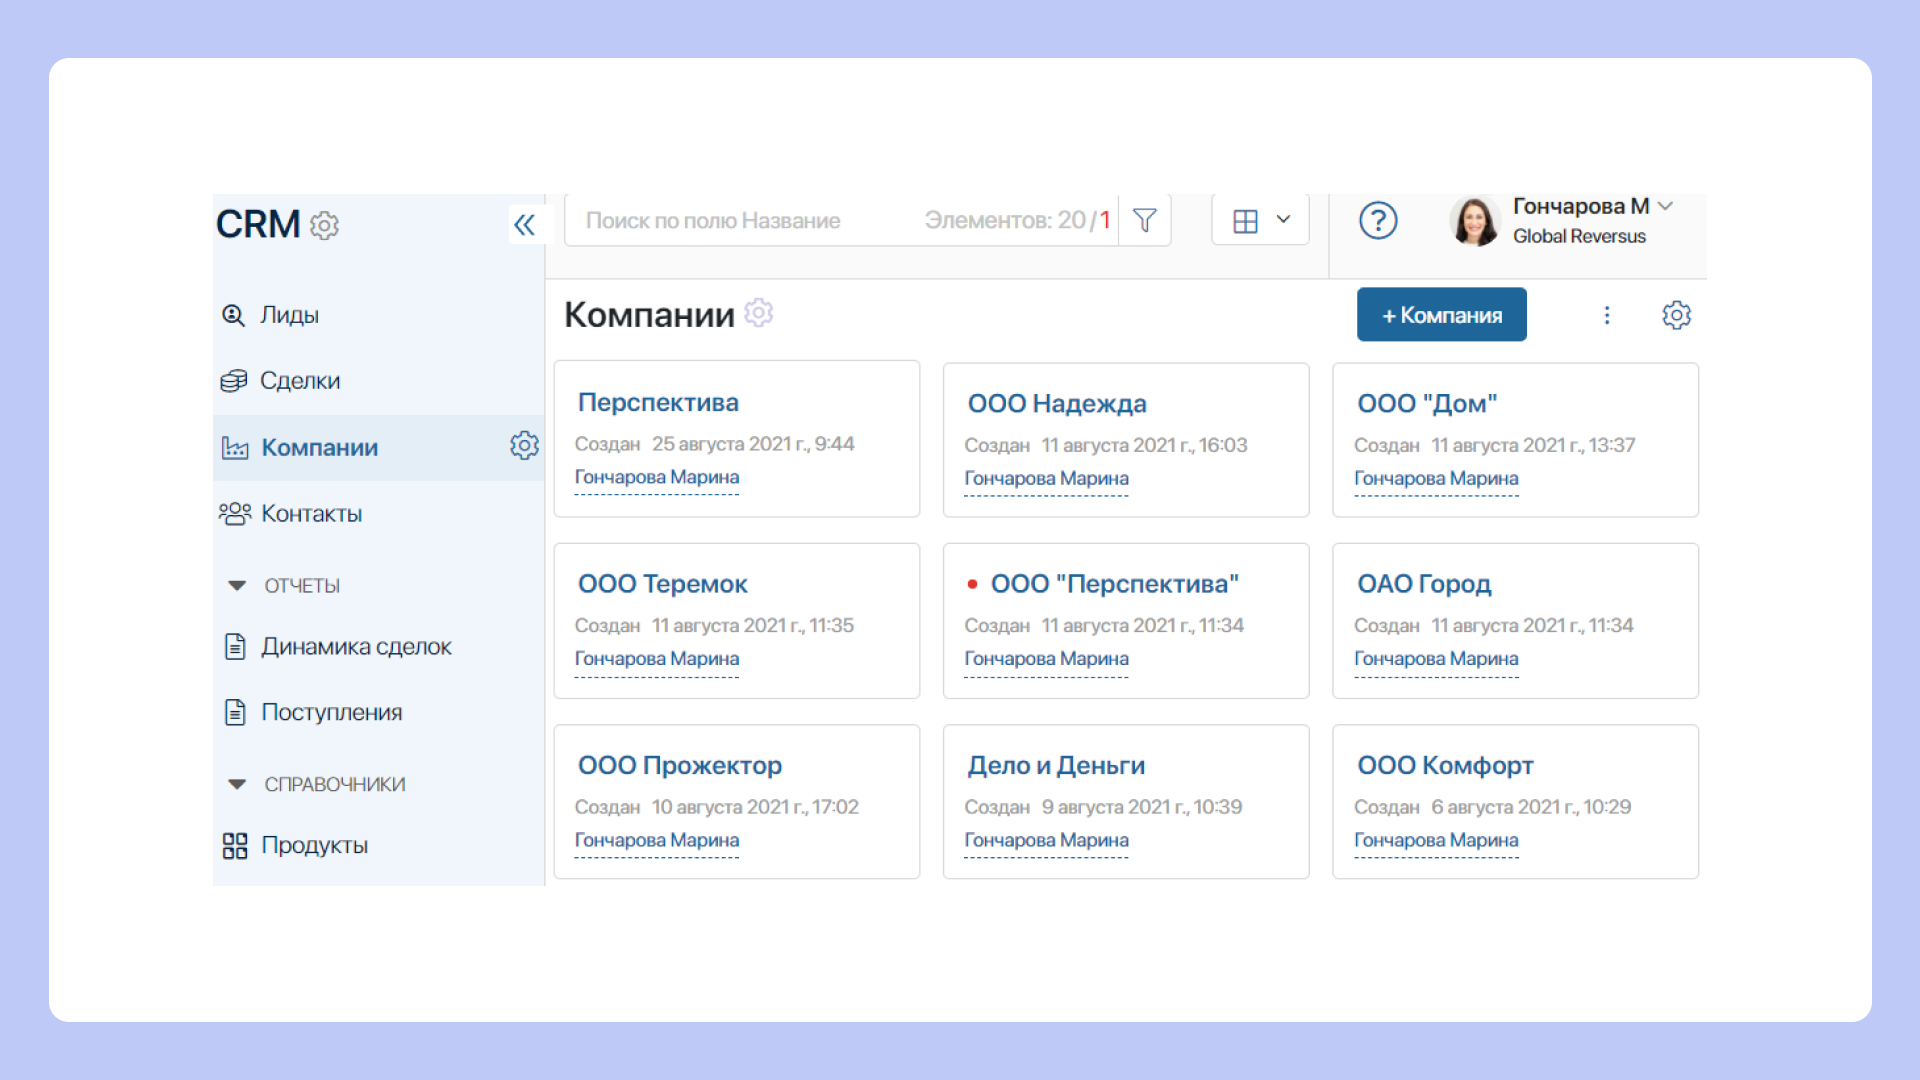This screenshot has height=1080, width=1920.
Task: Click gear icon in Компании sidebar item
Action: [x=524, y=446]
